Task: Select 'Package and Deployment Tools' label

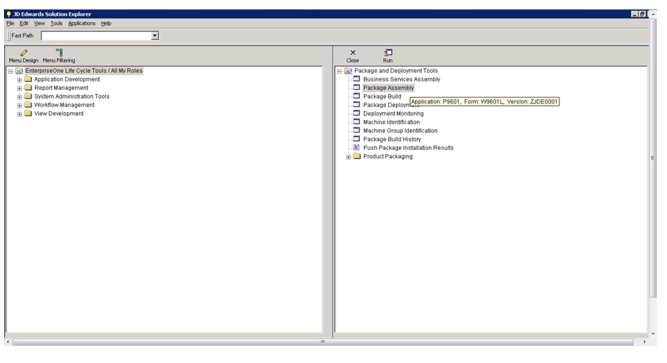Action: point(396,71)
